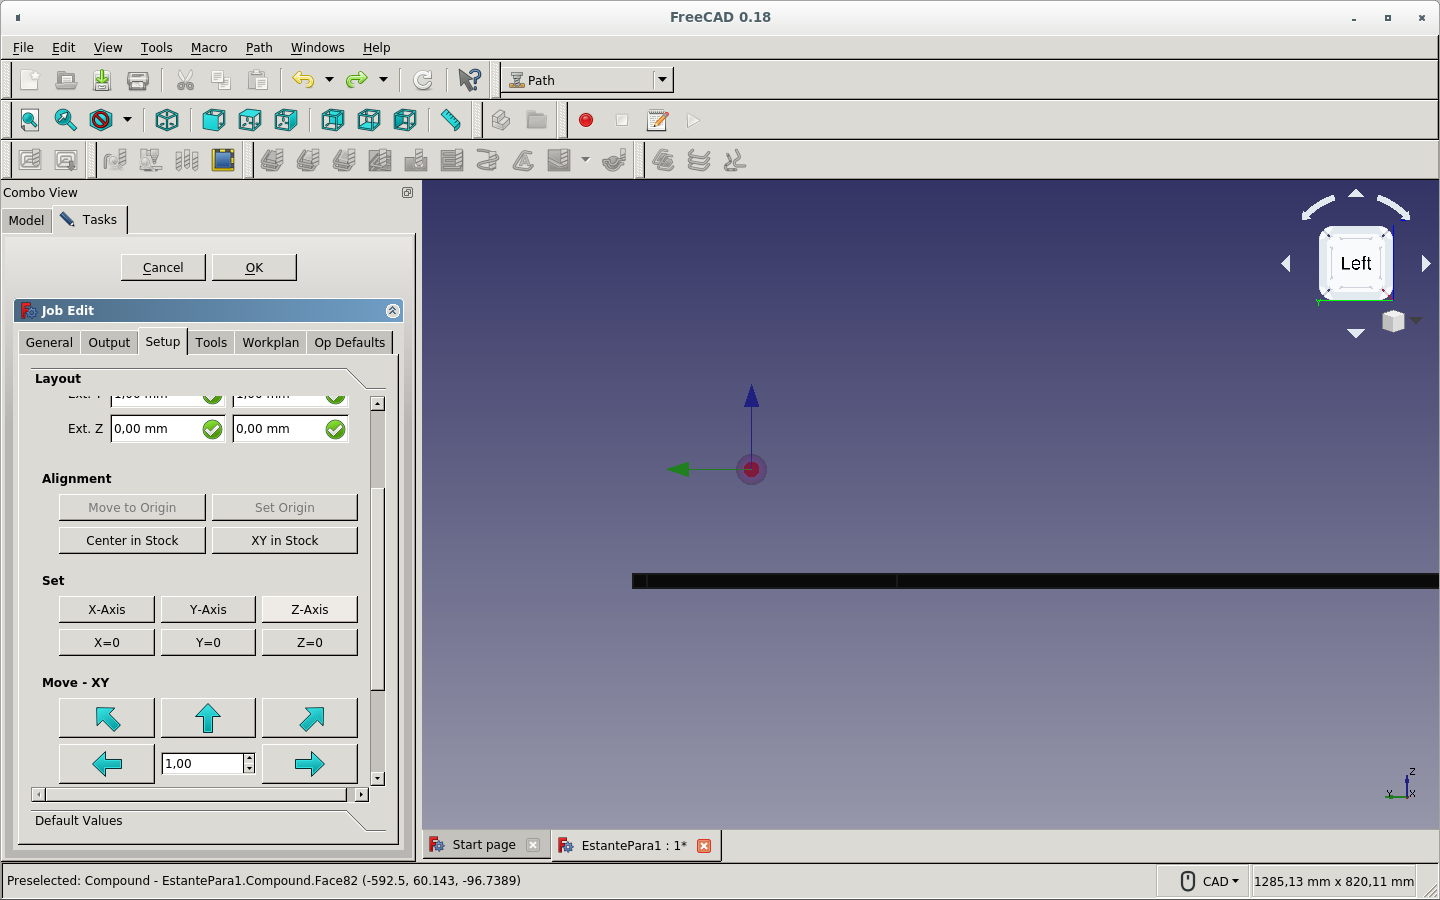Click the XY in Stock button
The height and width of the screenshot is (900, 1440).
point(284,540)
